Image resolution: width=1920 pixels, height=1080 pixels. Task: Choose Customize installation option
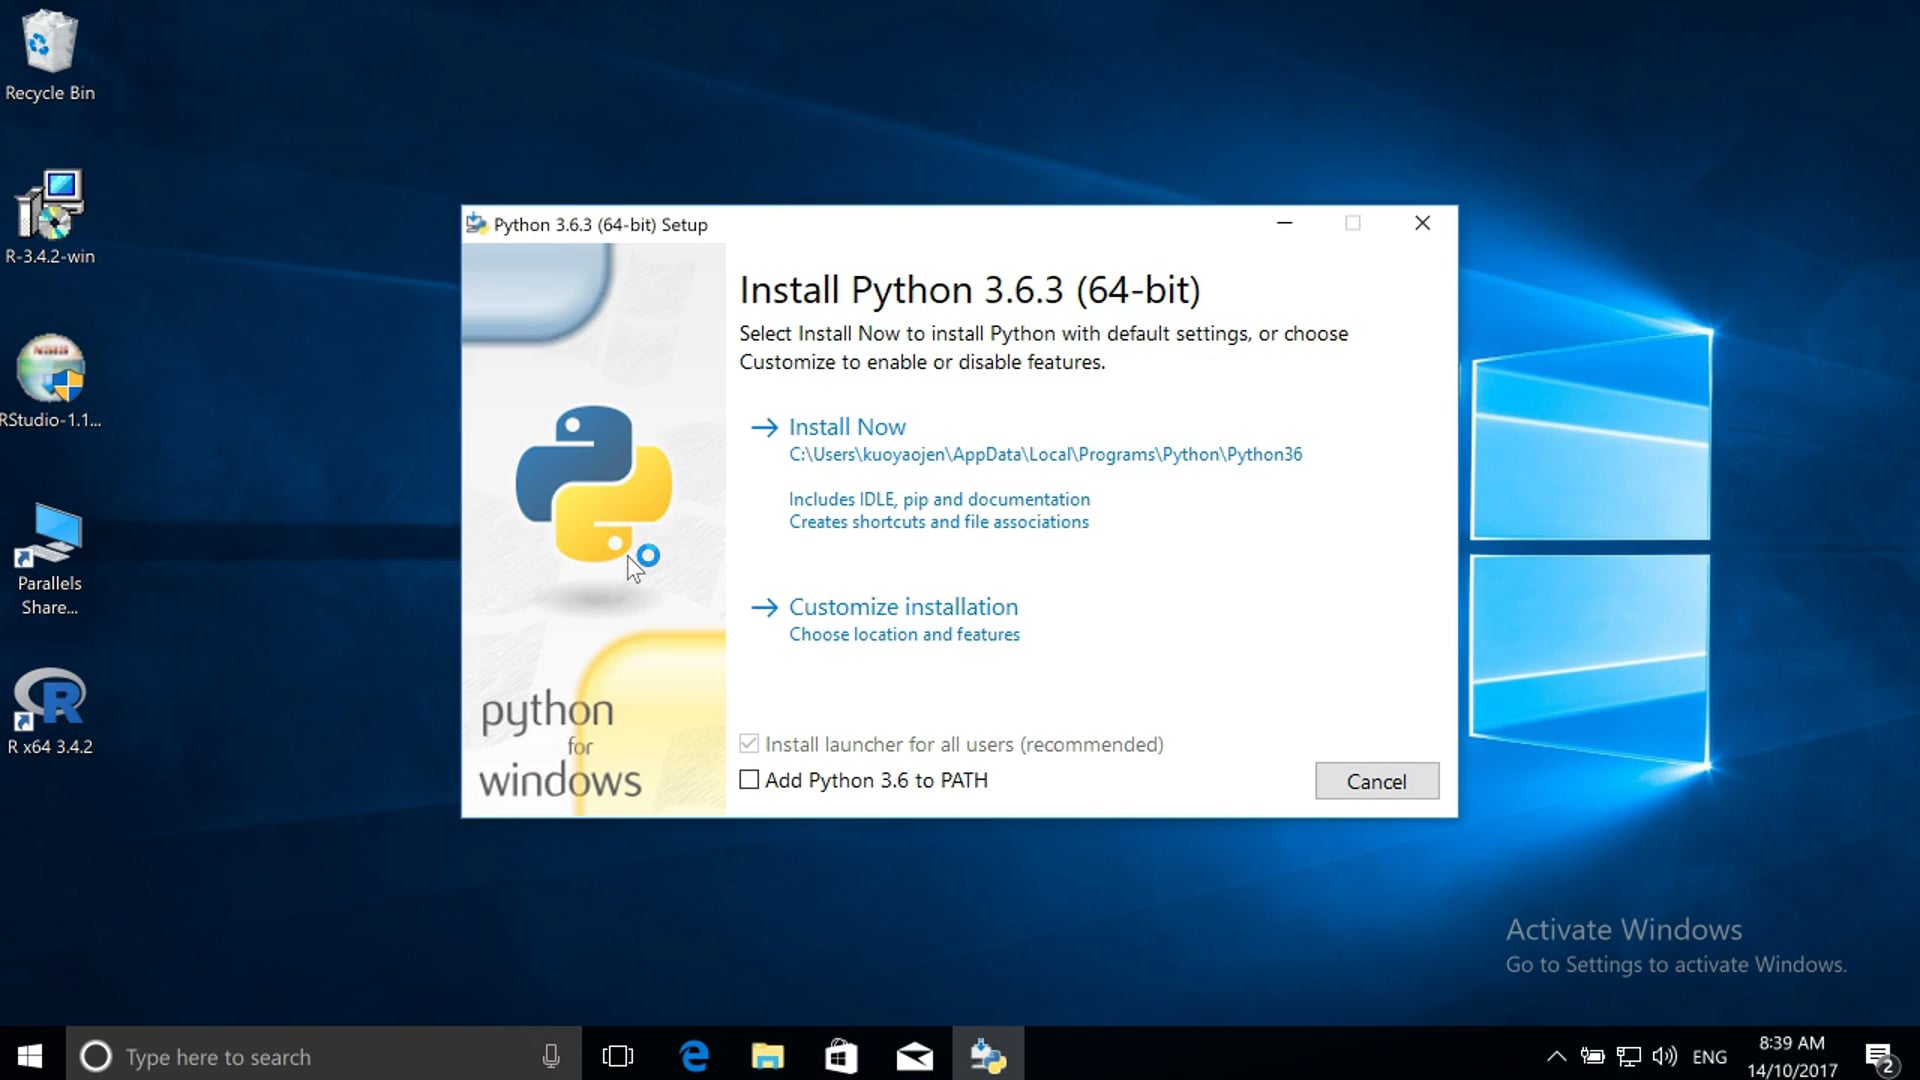tap(903, 607)
